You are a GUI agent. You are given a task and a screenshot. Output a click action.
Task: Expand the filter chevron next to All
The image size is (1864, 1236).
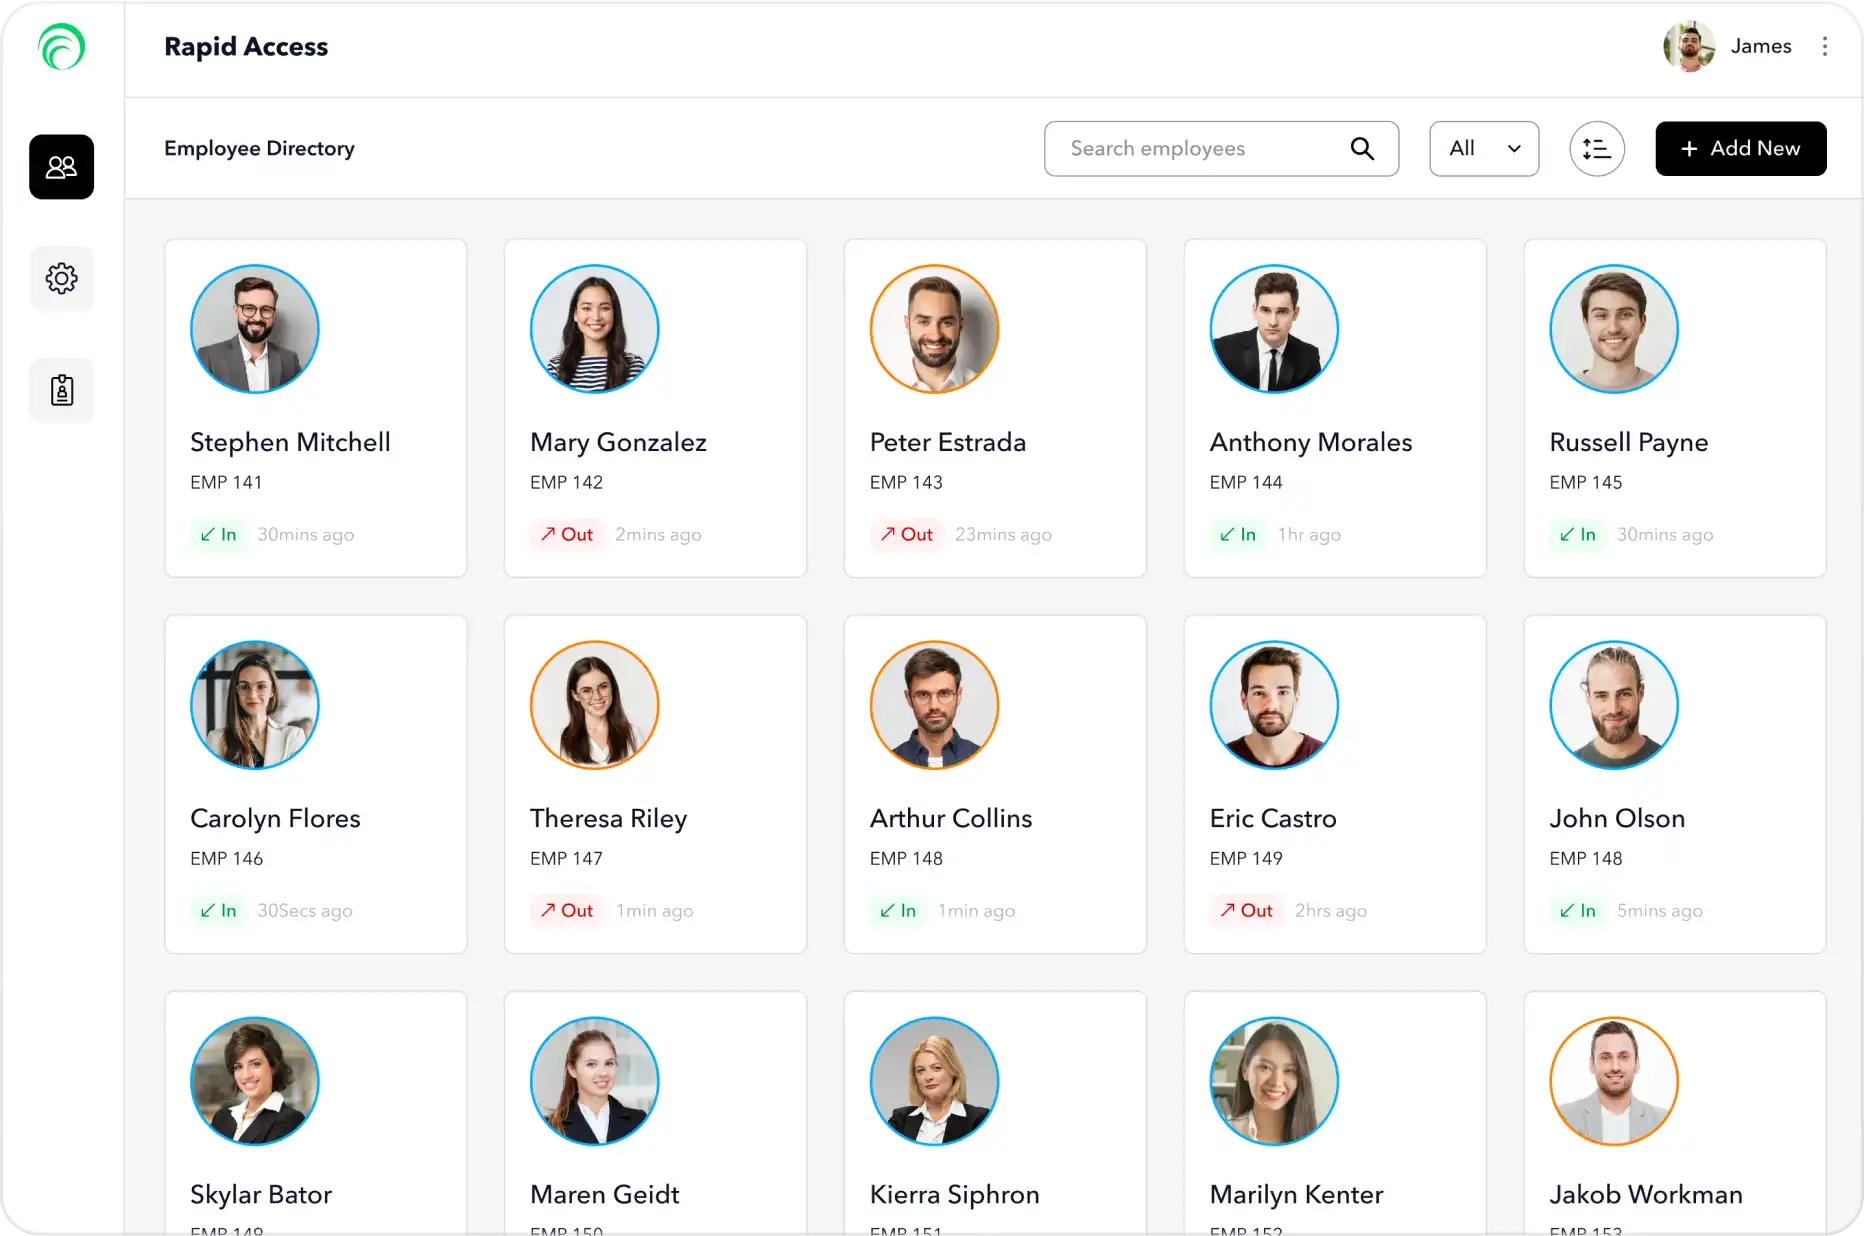coord(1511,148)
